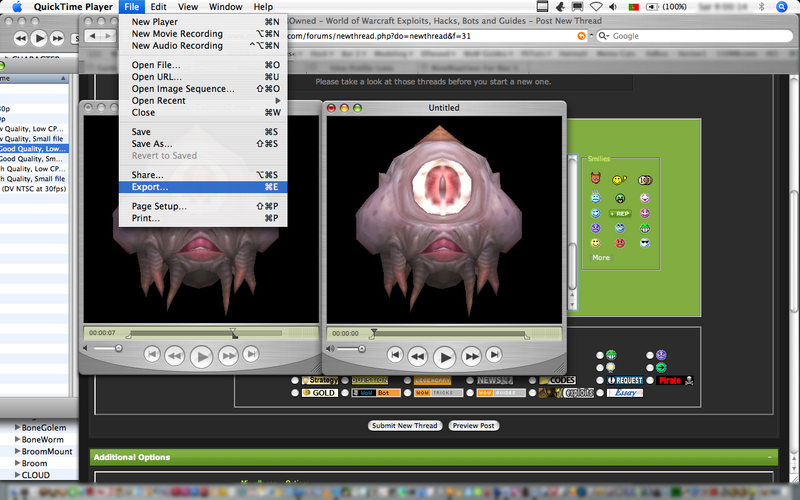The width and height of the screenshot is (800, 500).
Task: Select the CODES post icon radio
Action: 532,380
